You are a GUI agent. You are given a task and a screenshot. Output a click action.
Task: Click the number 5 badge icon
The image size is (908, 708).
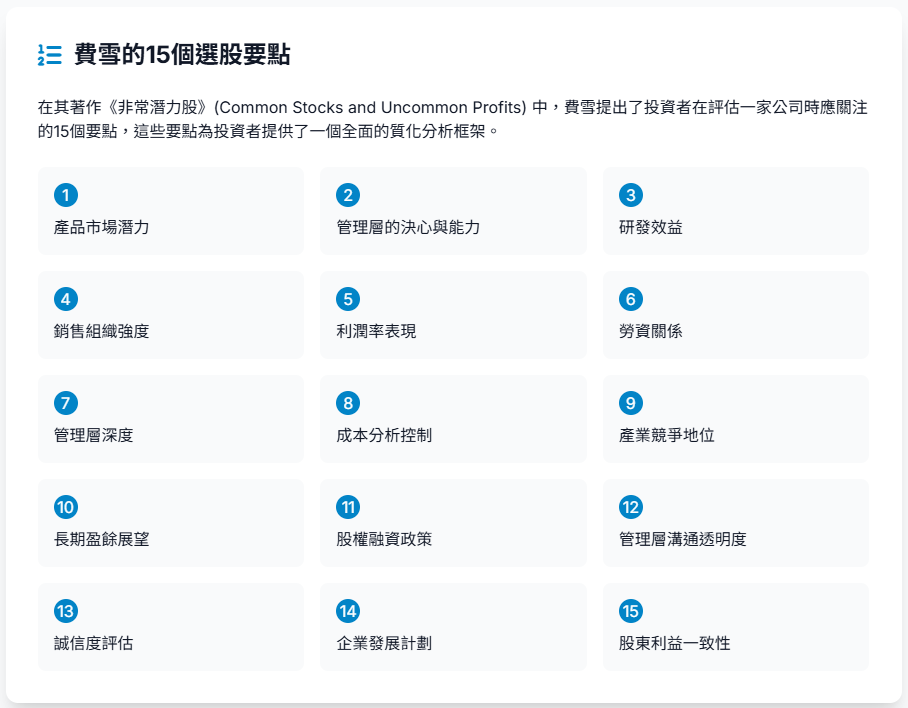(x=348, y=299)
